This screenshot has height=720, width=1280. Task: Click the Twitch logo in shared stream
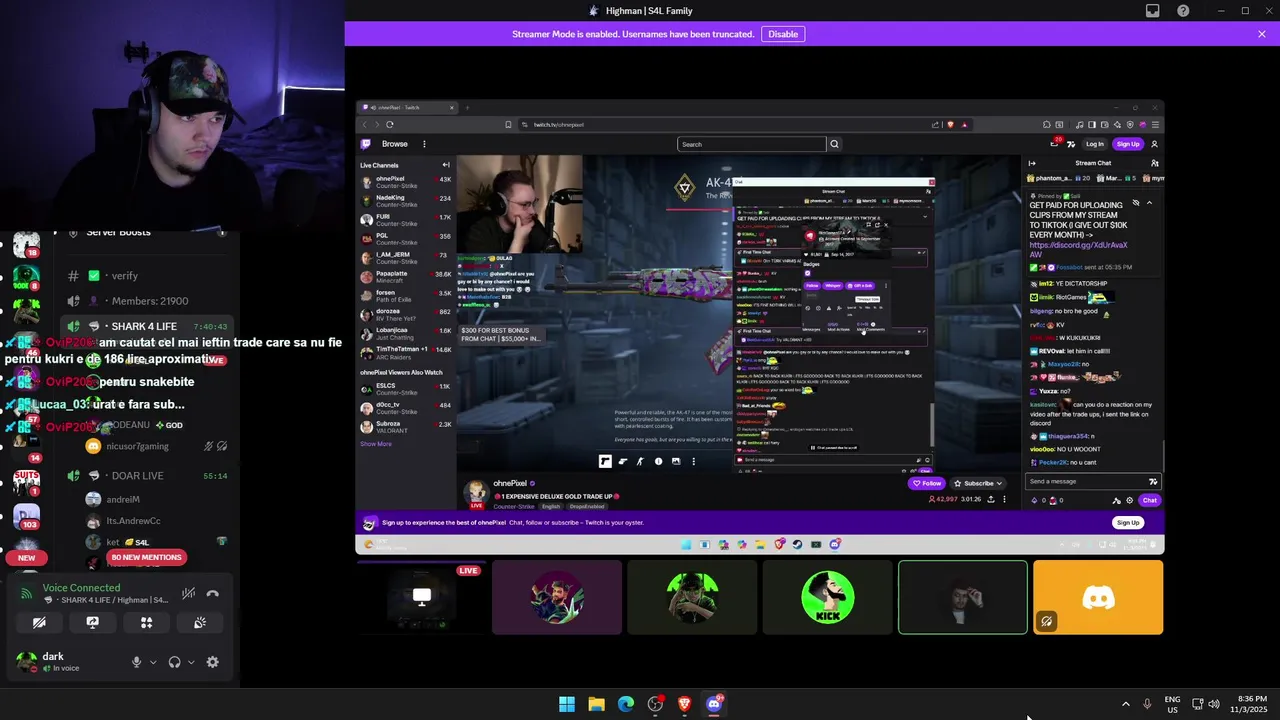[366, 144]
